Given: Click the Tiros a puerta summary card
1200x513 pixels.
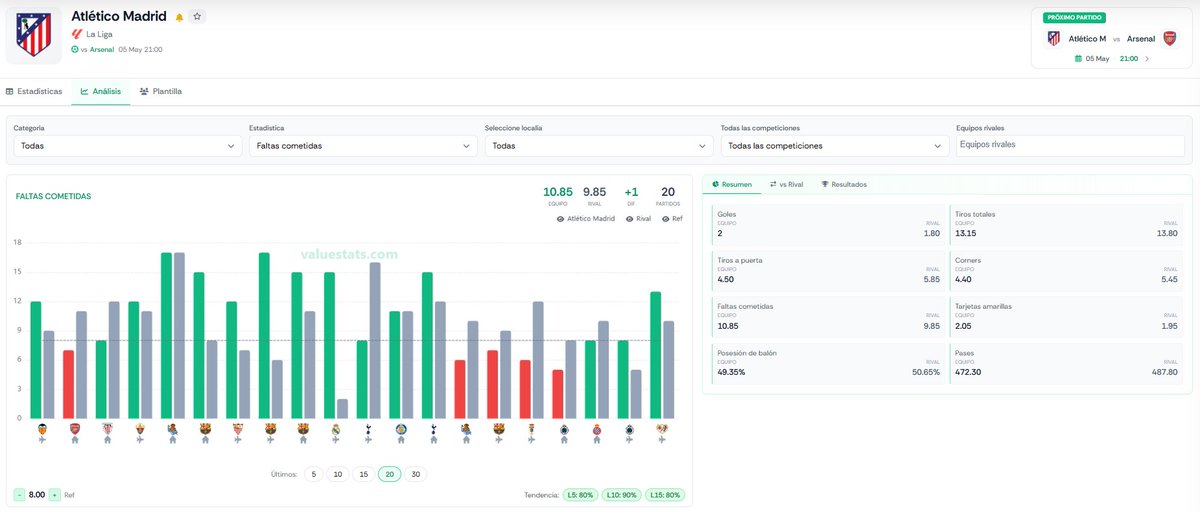Looking at the screenshot, I should point(829,270).
